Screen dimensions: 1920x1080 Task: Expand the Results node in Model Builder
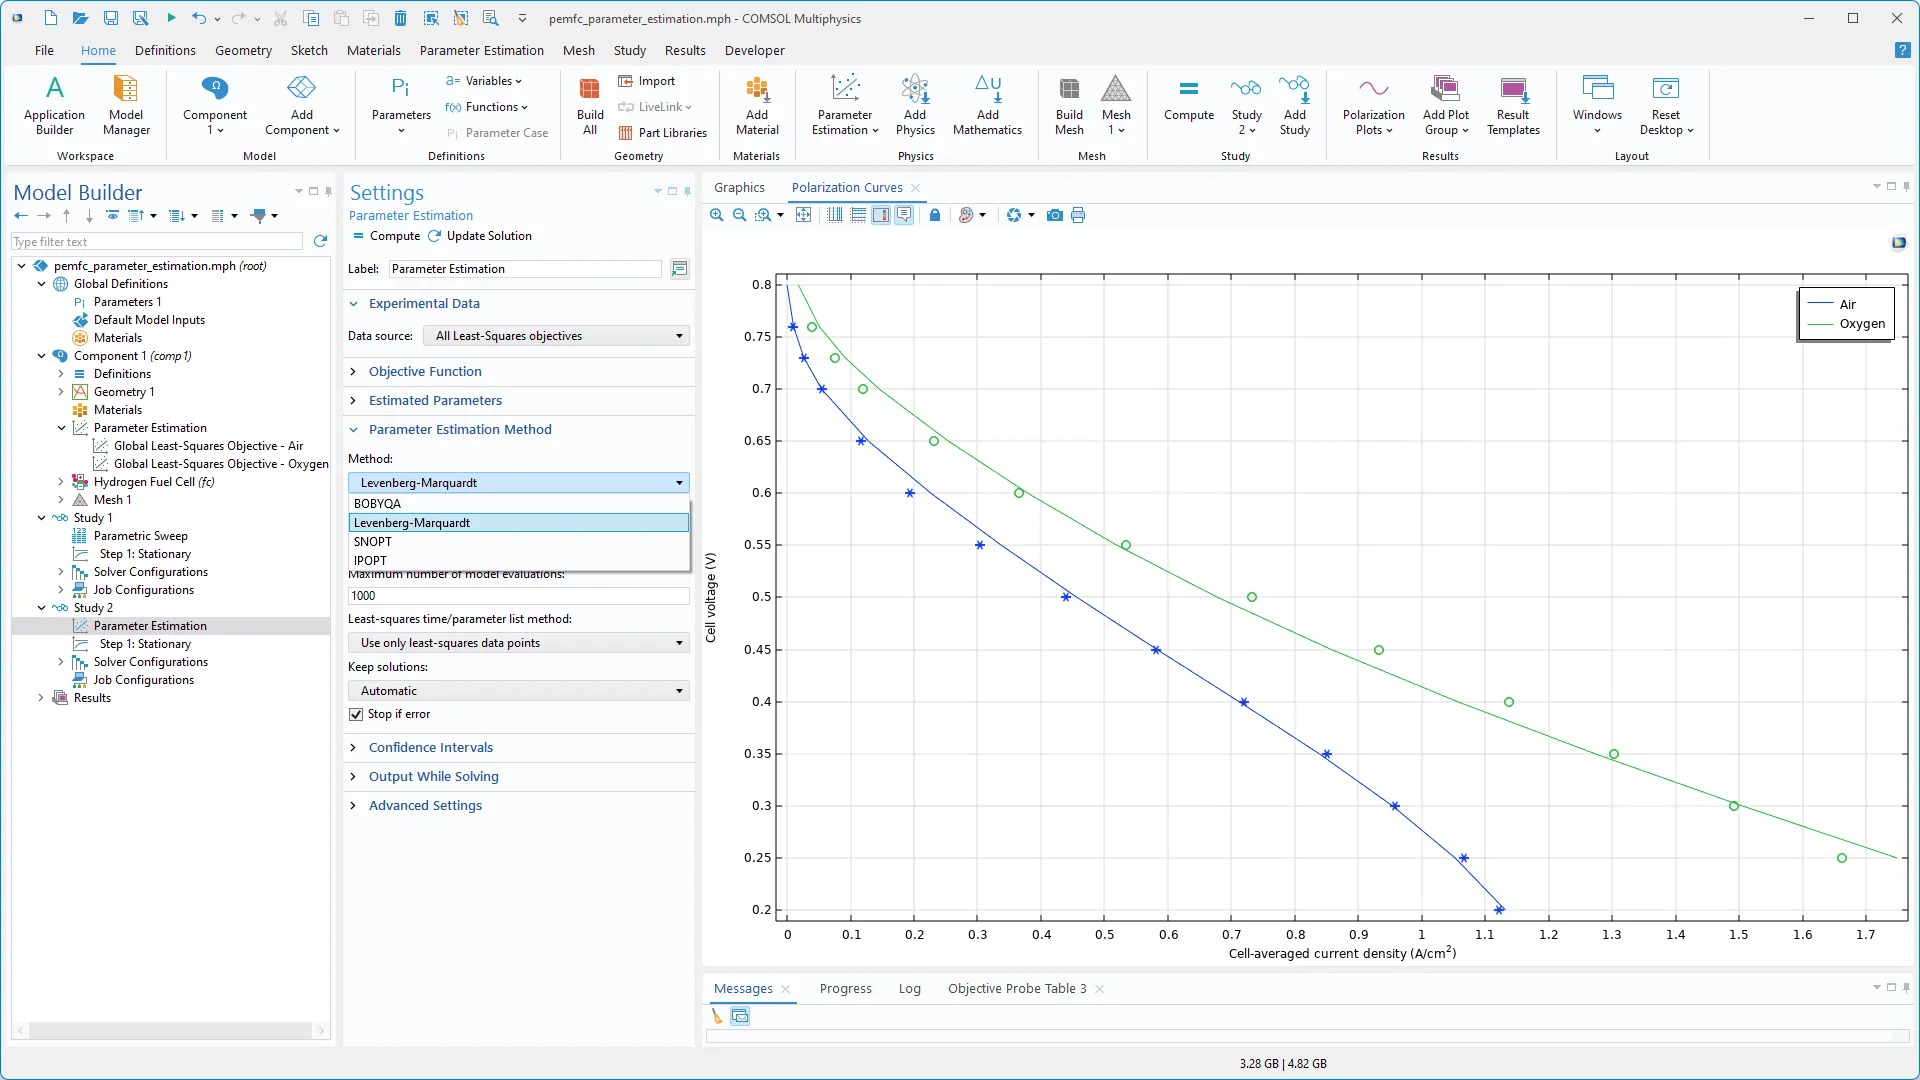click(x=41, y=698)
